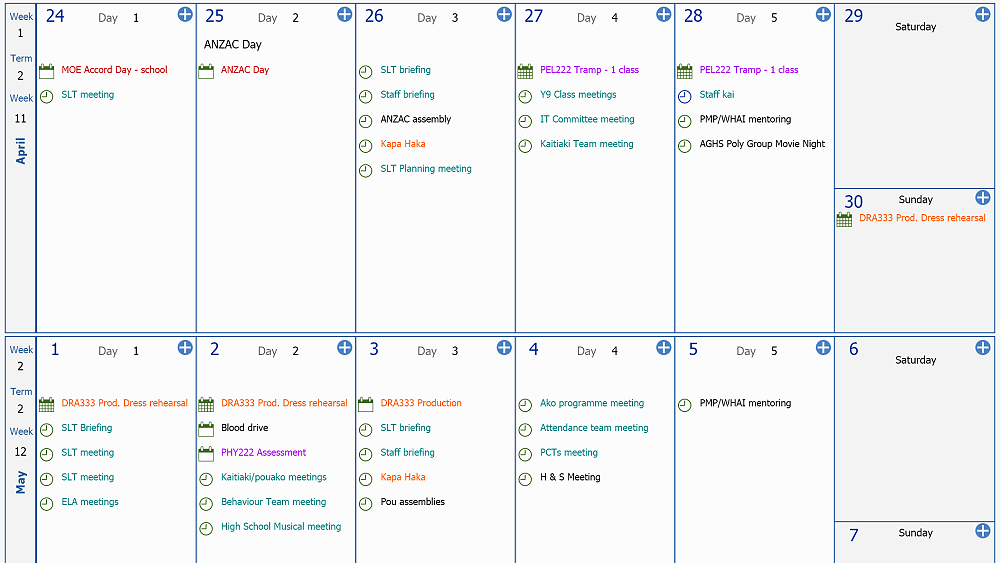The width and height of the screenshot is (1000, 563).
Task: Add new event on Sunday April 30
Action: (982, 198)
